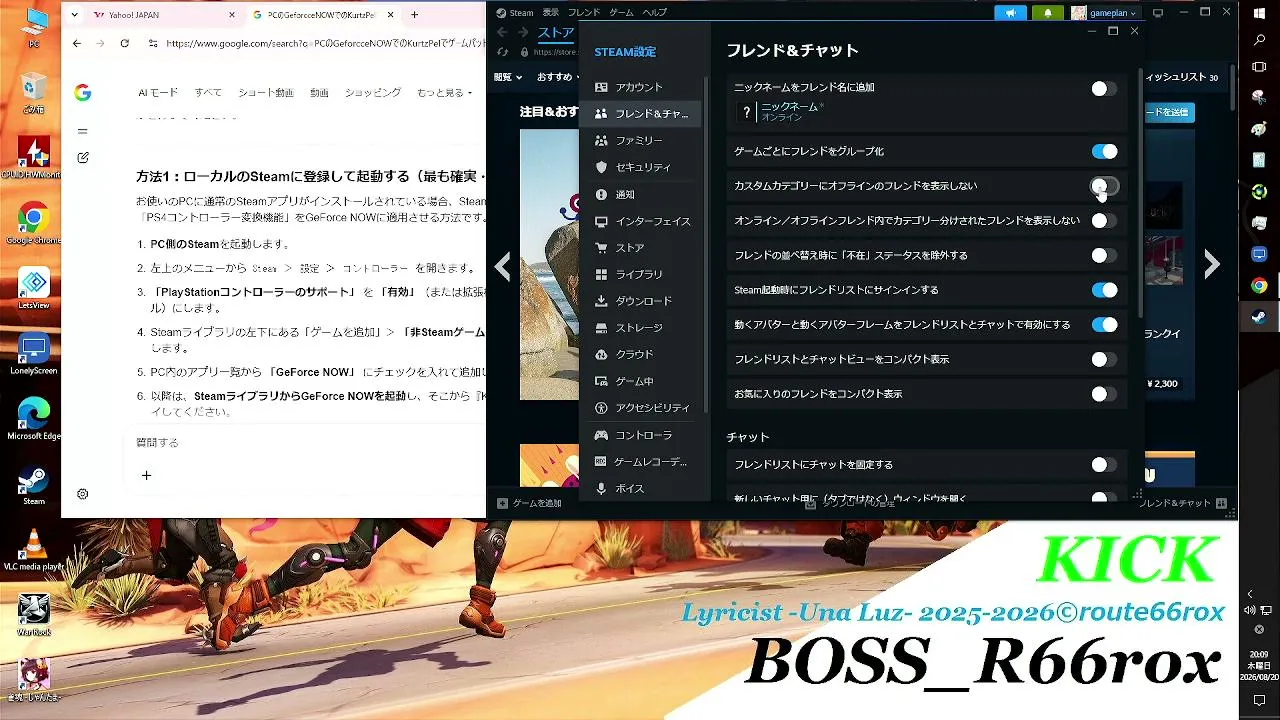The width and height of the screenshot is (1280, 720).
Task: Toggle ignoring 不在 status when sorting friends
Action: (1104, 256)
